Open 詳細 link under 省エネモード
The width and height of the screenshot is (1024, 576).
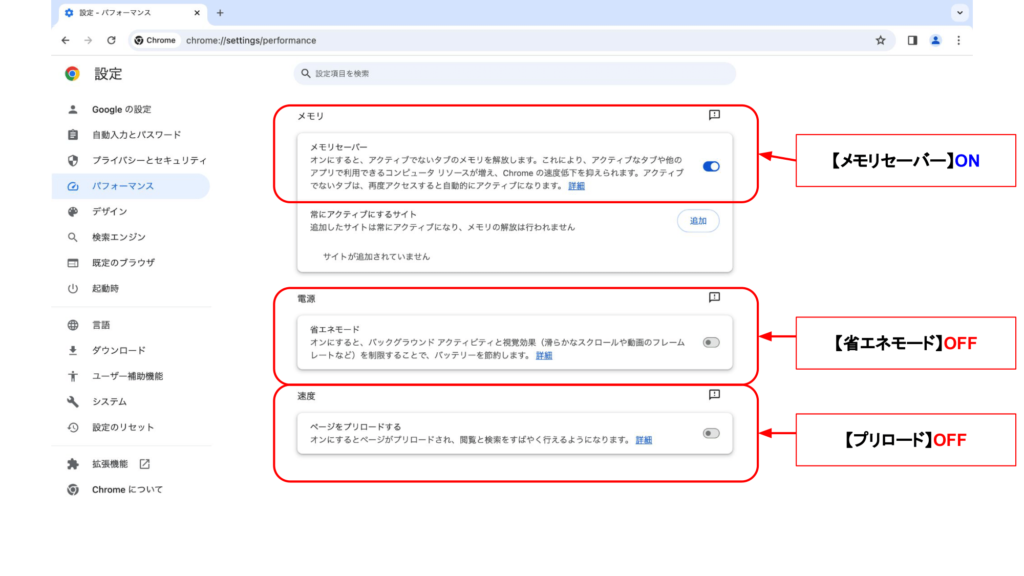[544, 355]
